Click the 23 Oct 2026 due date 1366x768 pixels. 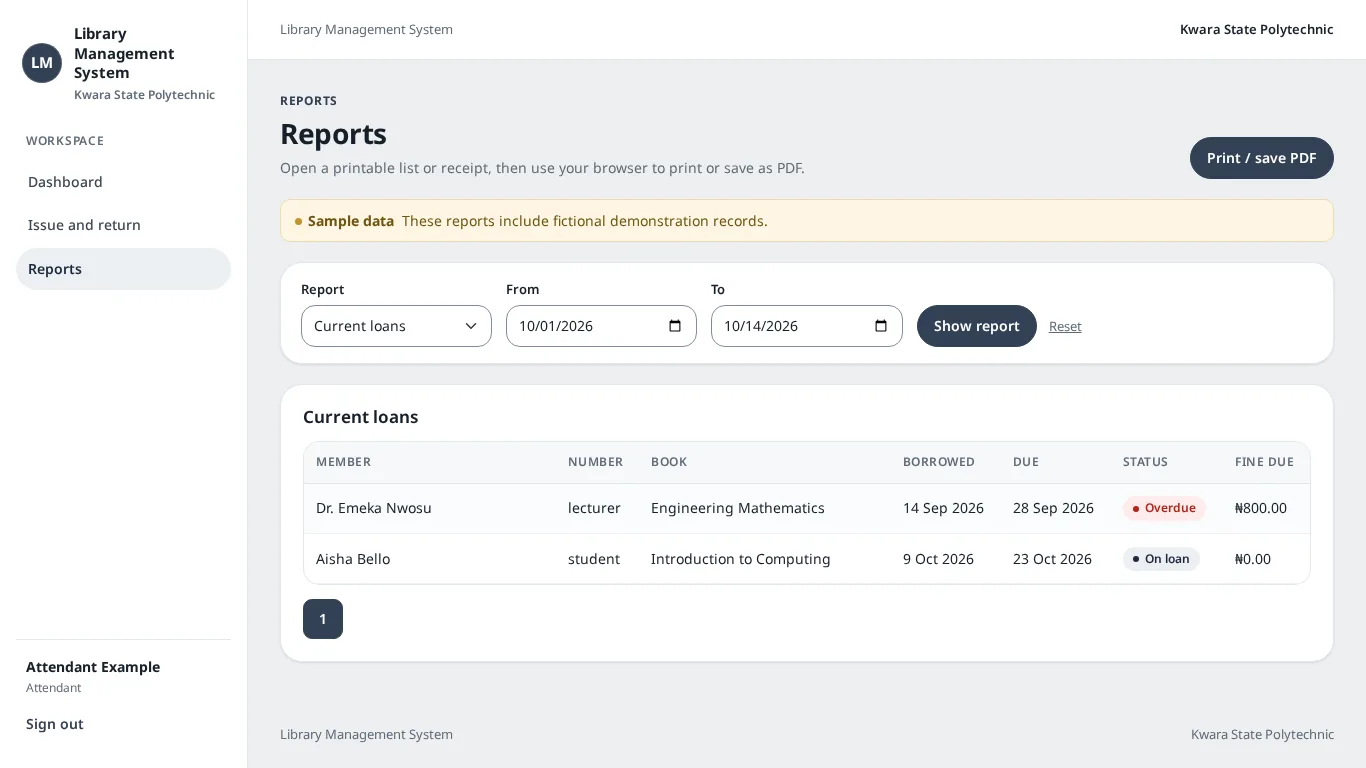pyautogui.click(x=1052, y=559)
